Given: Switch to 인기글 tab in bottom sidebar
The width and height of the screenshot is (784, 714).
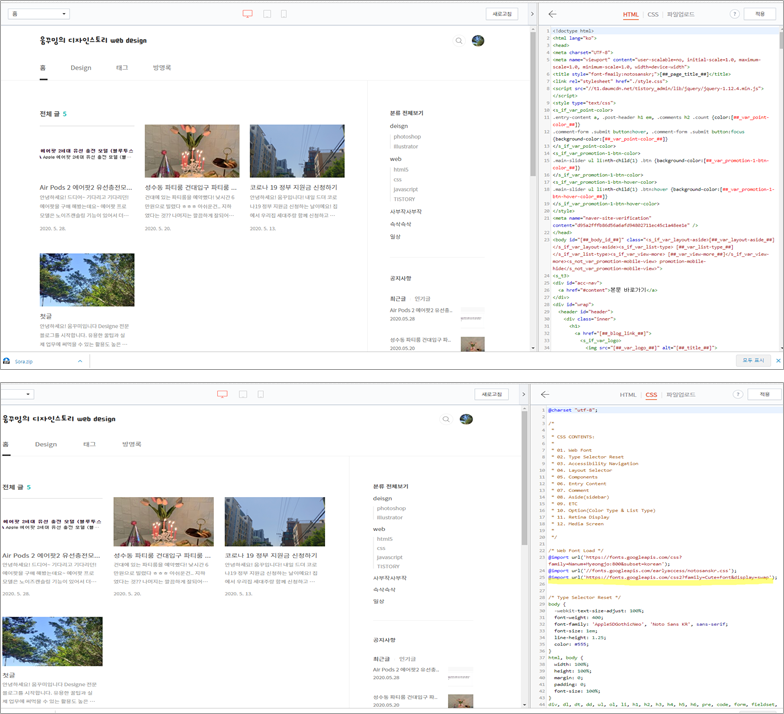Looking at the screenshot, I should [x=408, y=659].
